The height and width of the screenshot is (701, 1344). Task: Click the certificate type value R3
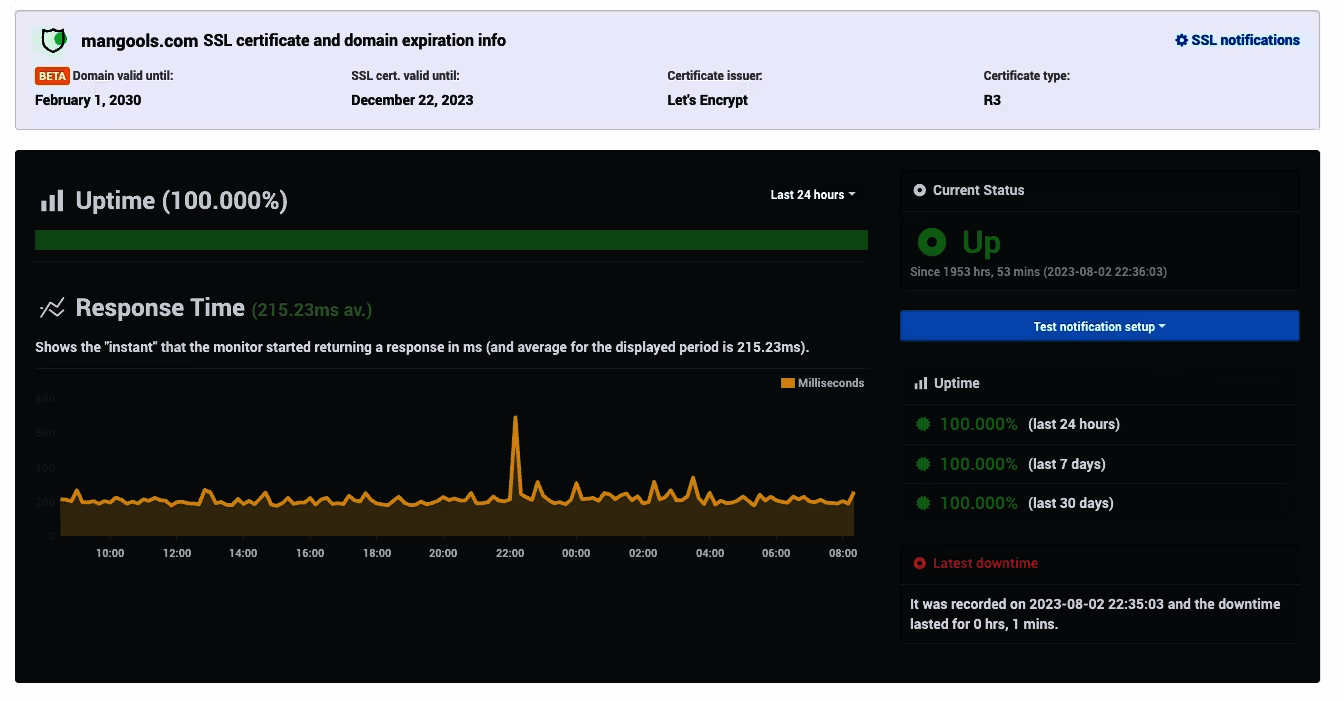coord(992,100)
